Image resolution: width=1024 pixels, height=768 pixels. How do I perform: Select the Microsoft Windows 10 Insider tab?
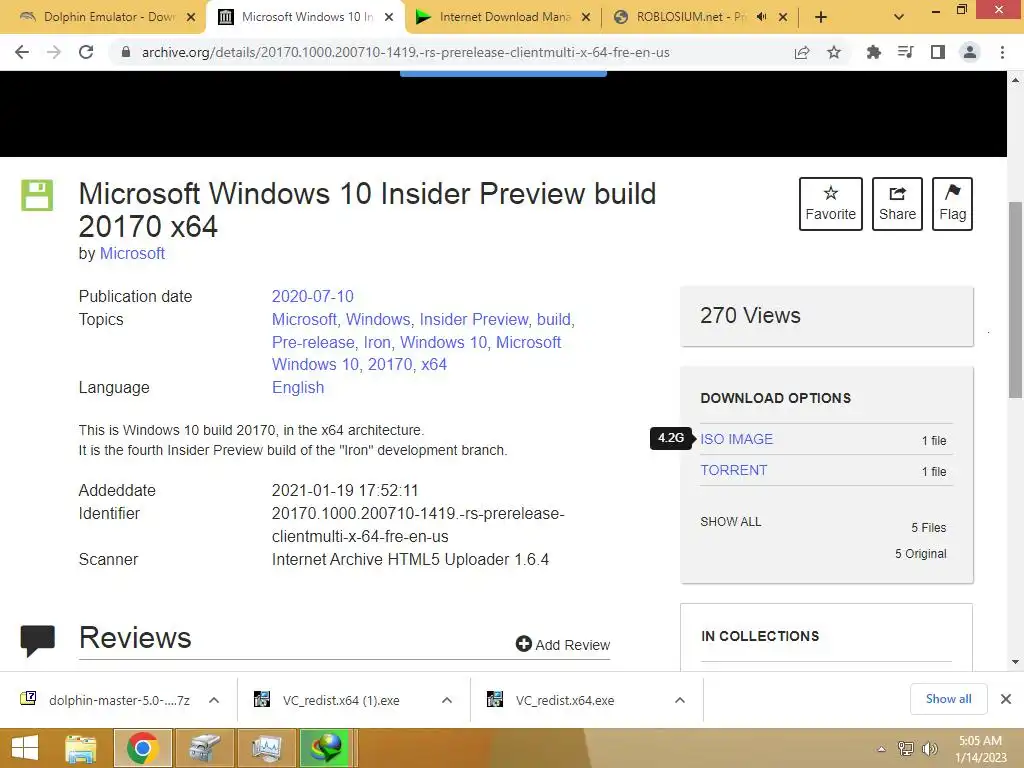coord(306,17)
